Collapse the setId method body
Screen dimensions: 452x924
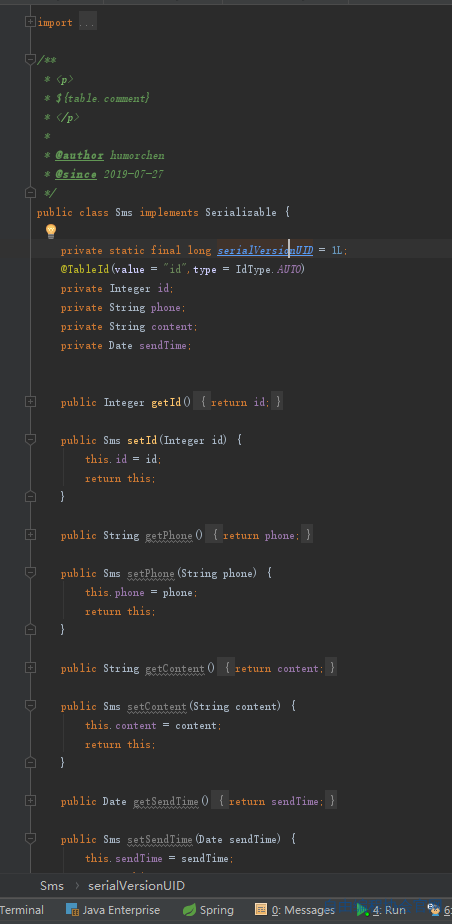tap(30, 440)
